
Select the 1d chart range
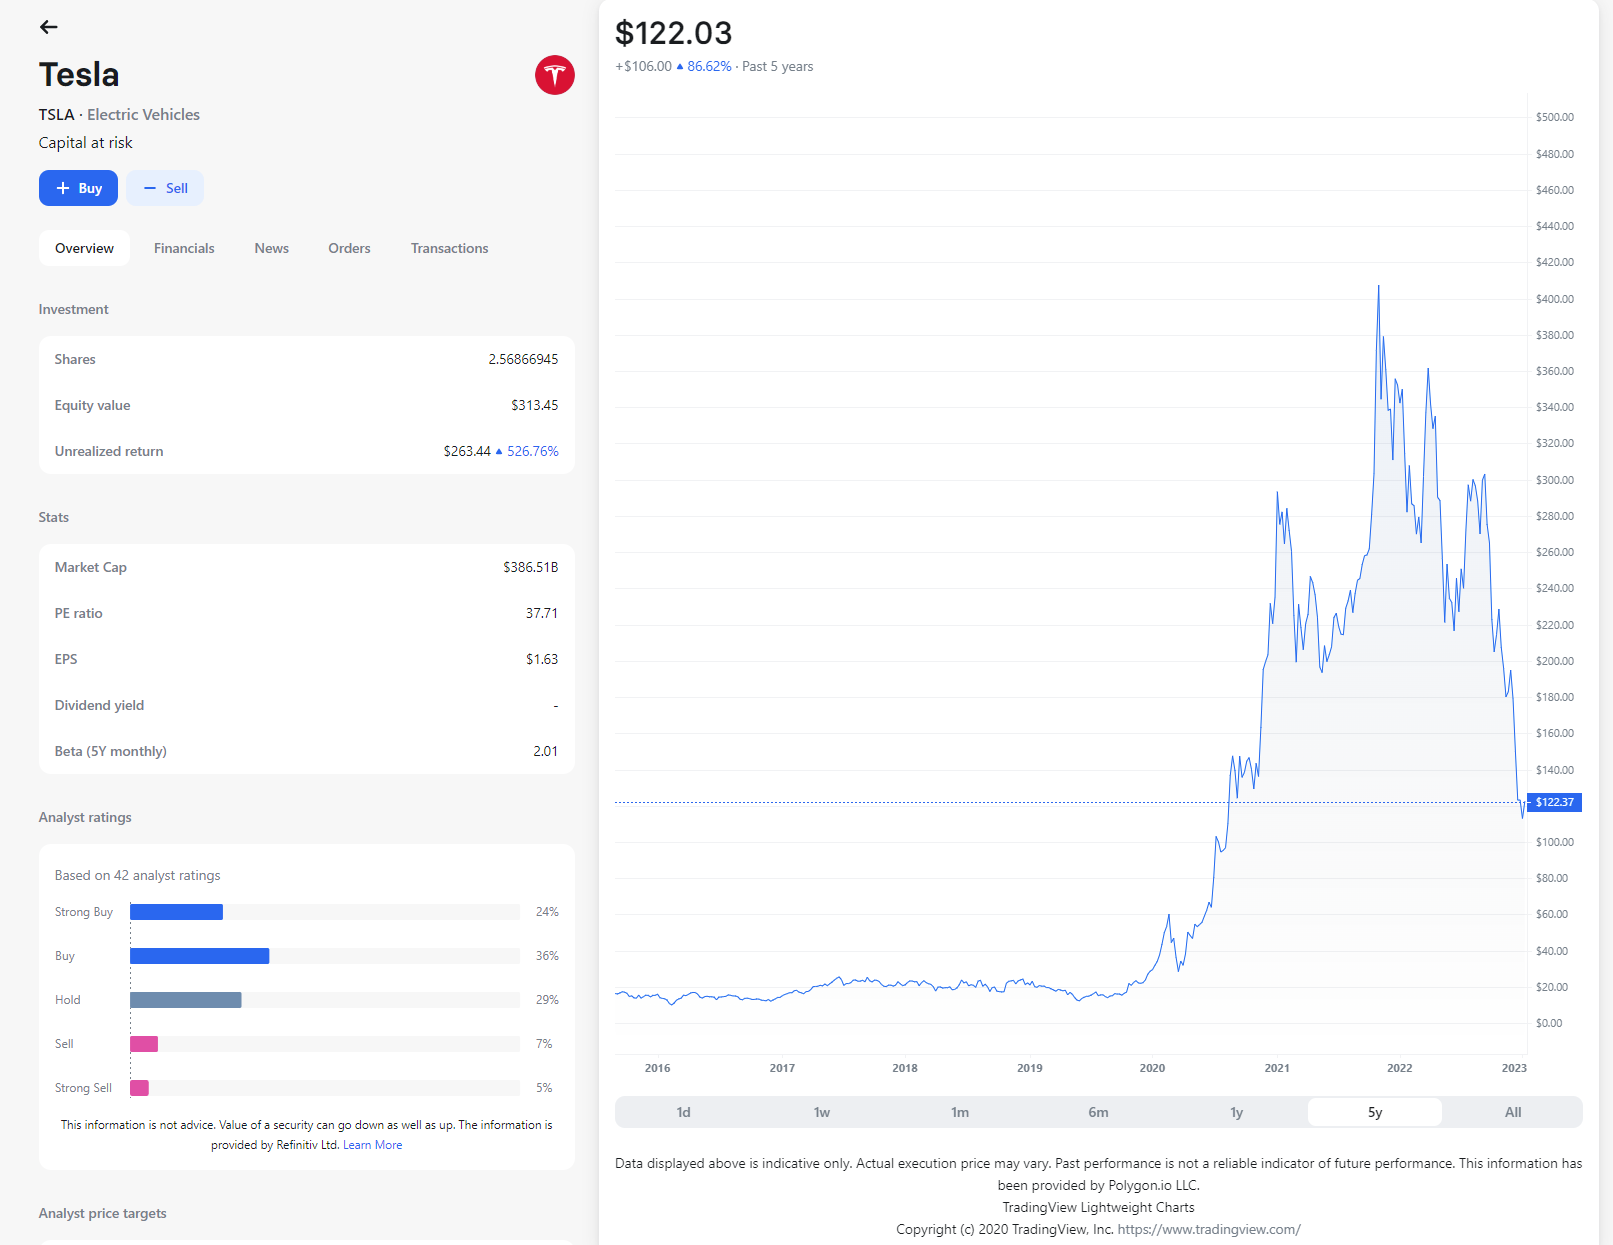click(684, 1112)
